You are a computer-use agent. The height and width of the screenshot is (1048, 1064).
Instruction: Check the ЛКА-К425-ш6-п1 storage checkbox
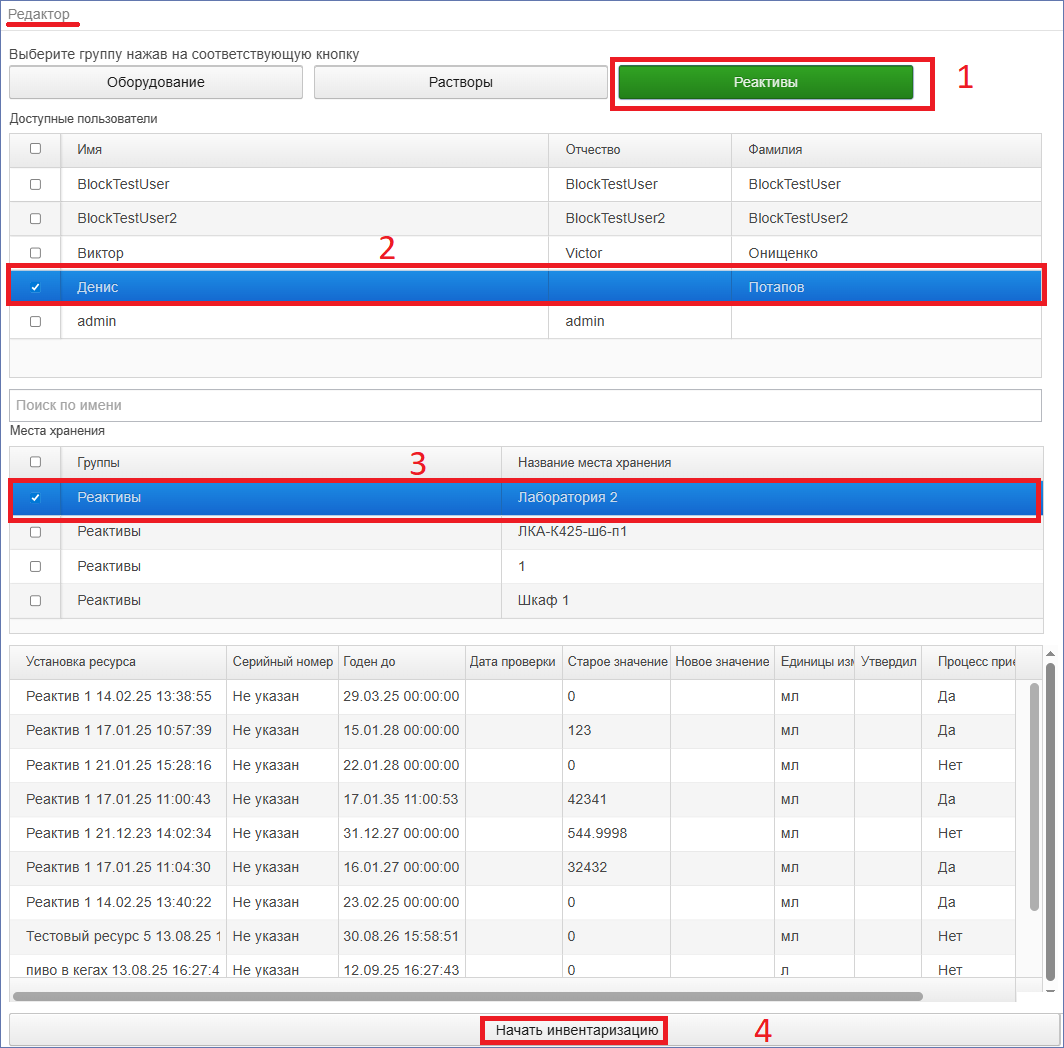pyautogui.click(x=35, y=532)
